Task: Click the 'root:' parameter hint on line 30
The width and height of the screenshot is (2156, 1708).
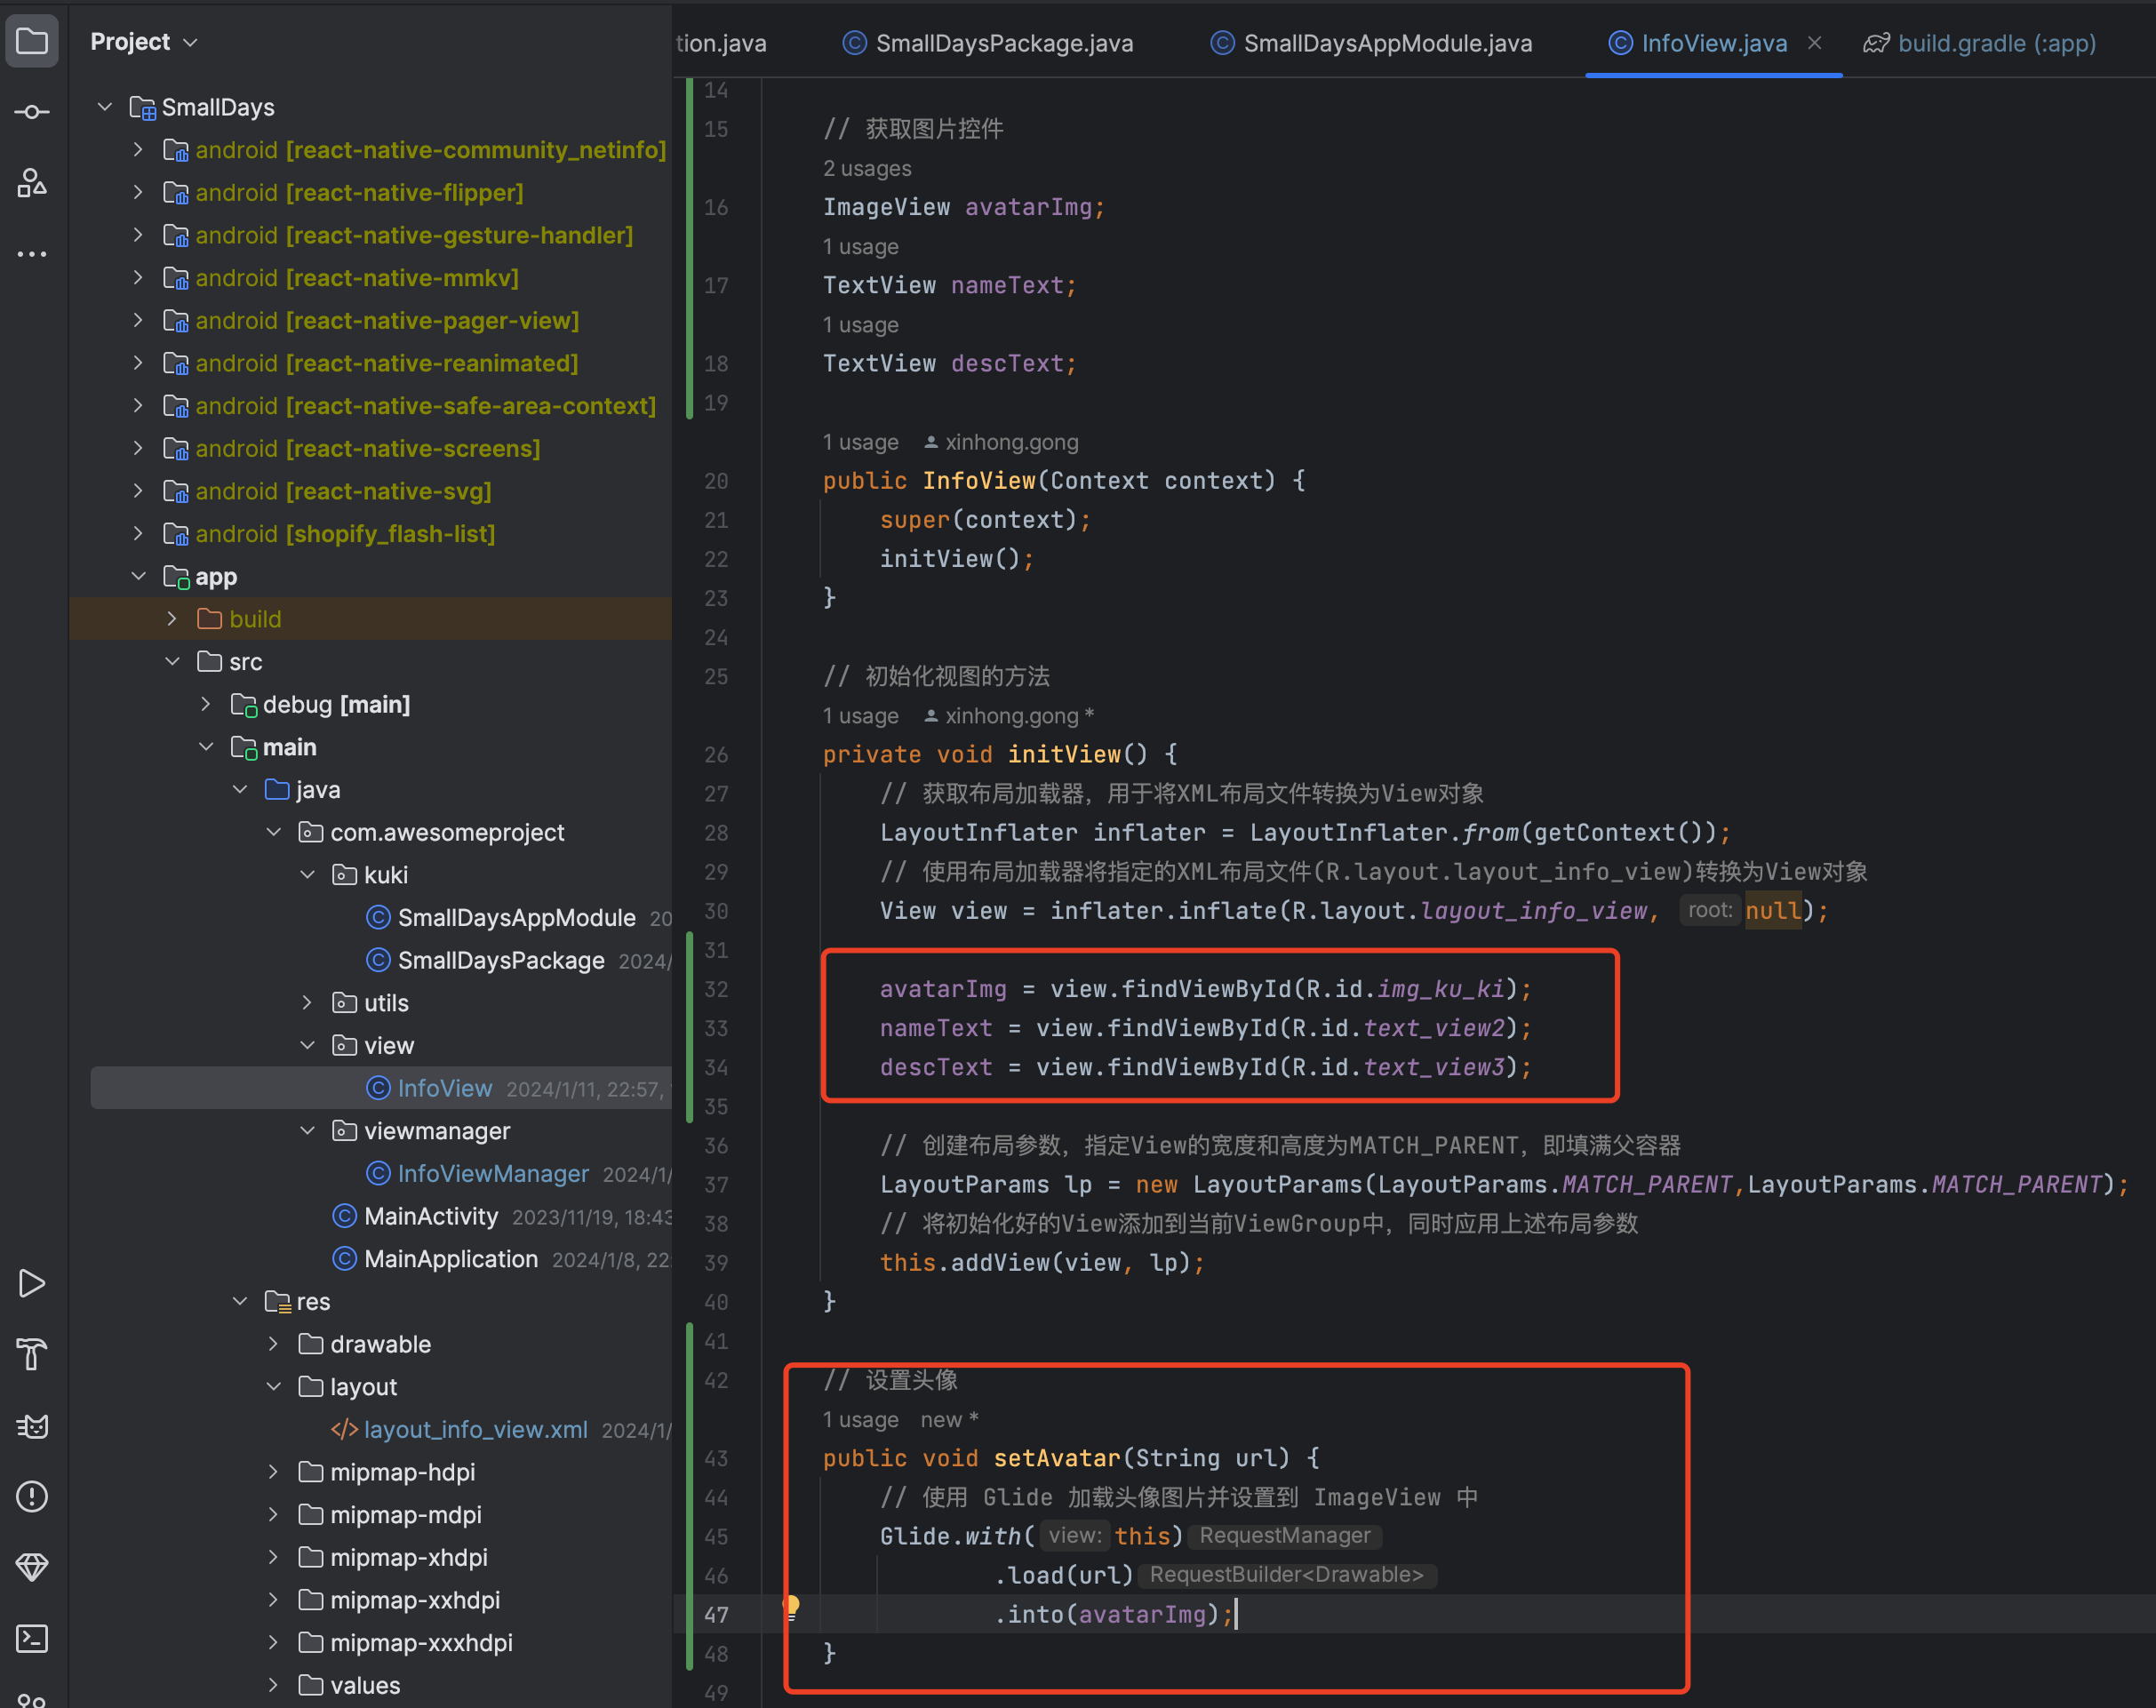Action: [1710, 910]
